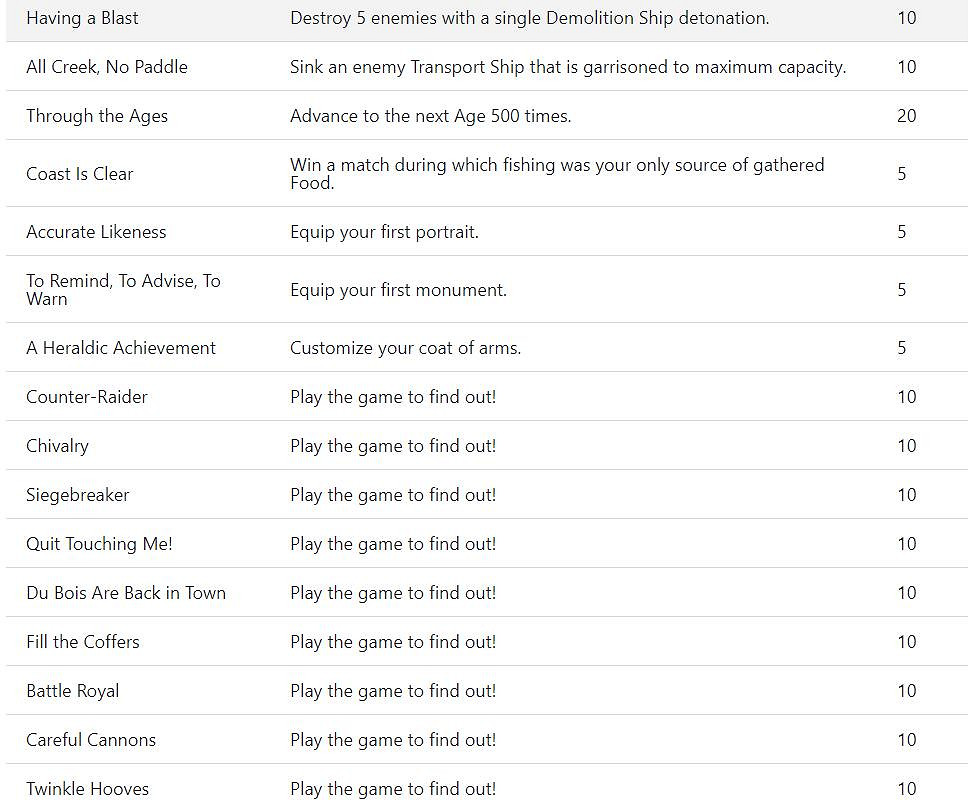Select "Du Bois Are Back in Town" title
Viewport: 977px width, 800px height.
pos(126,593)
